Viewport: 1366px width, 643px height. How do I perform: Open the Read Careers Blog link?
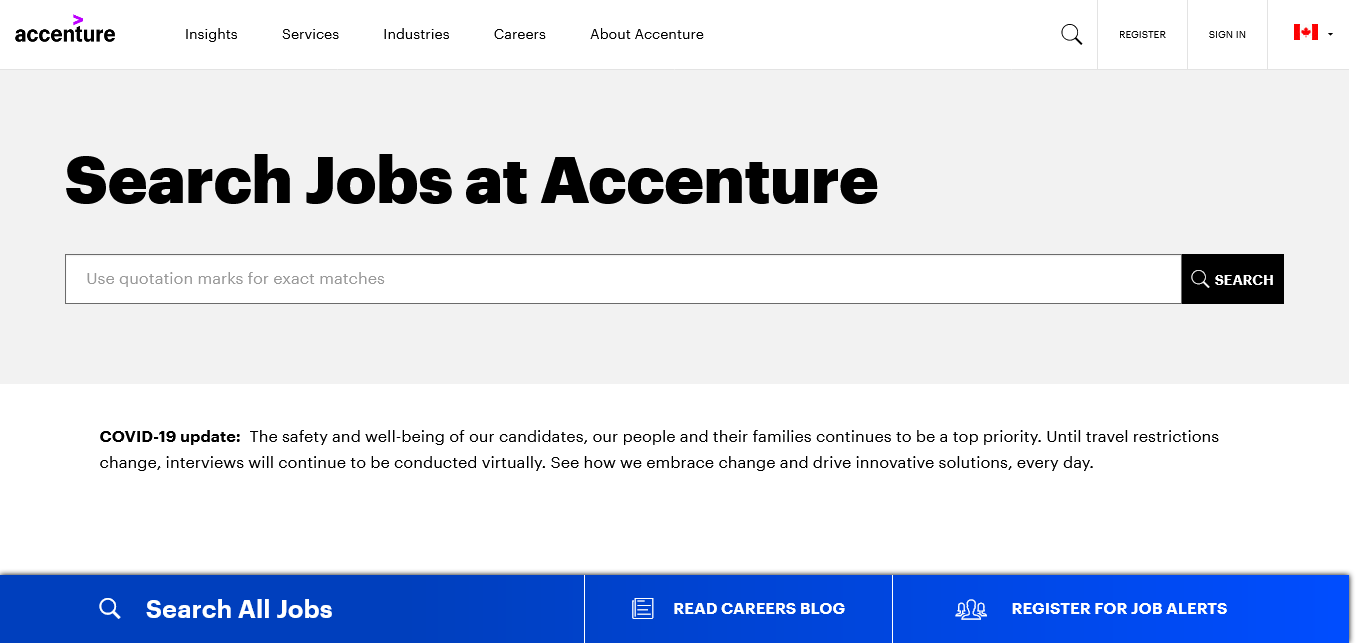pos(759,608)
